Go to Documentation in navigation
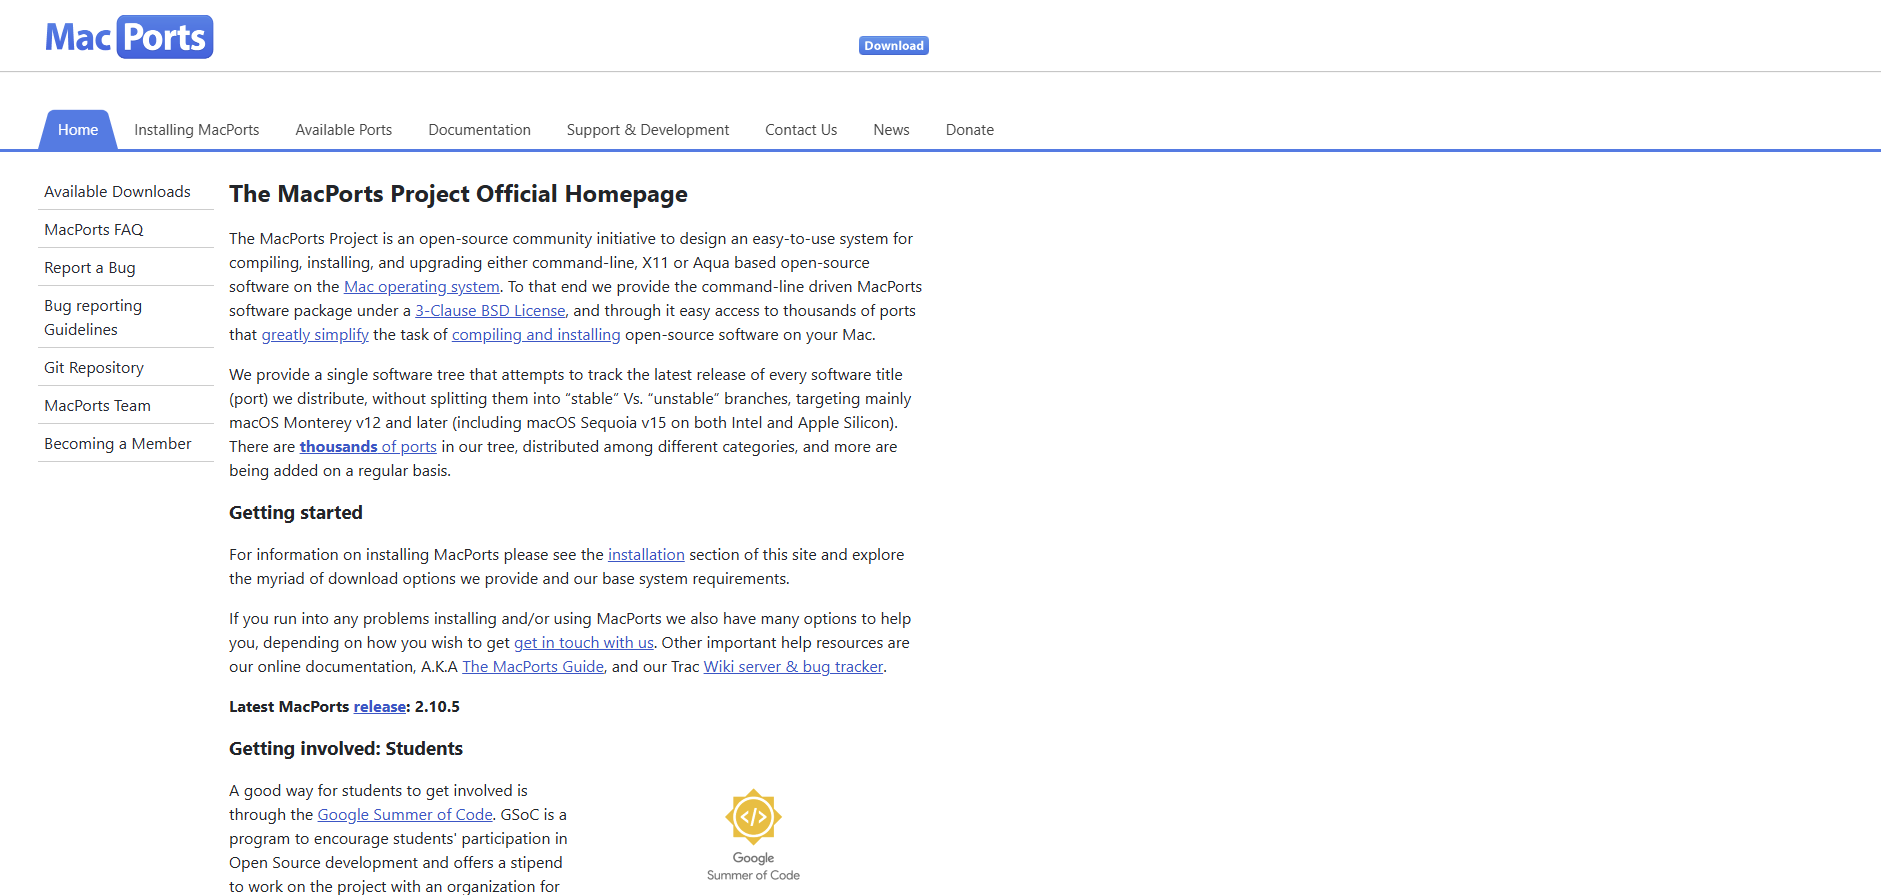This screenshot has height=895, width=1881. (x=480, y=130)
